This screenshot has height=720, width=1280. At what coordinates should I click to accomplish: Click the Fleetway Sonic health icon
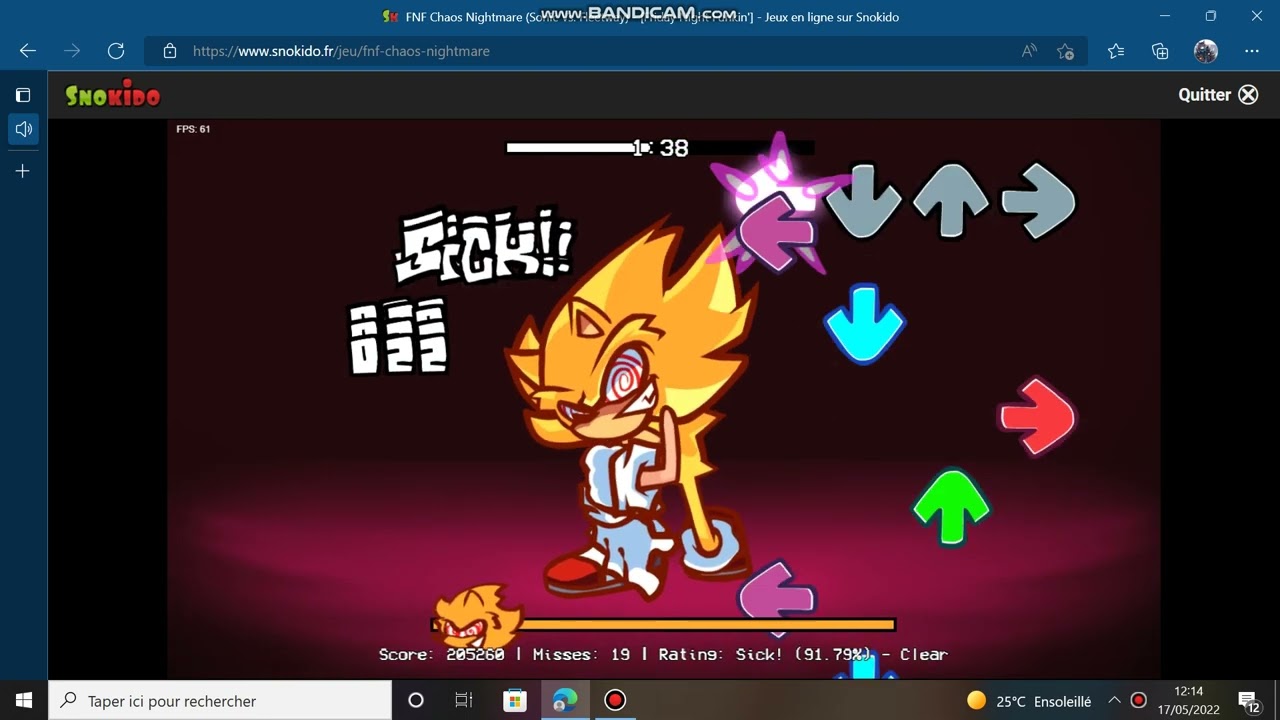pos(478,618)
